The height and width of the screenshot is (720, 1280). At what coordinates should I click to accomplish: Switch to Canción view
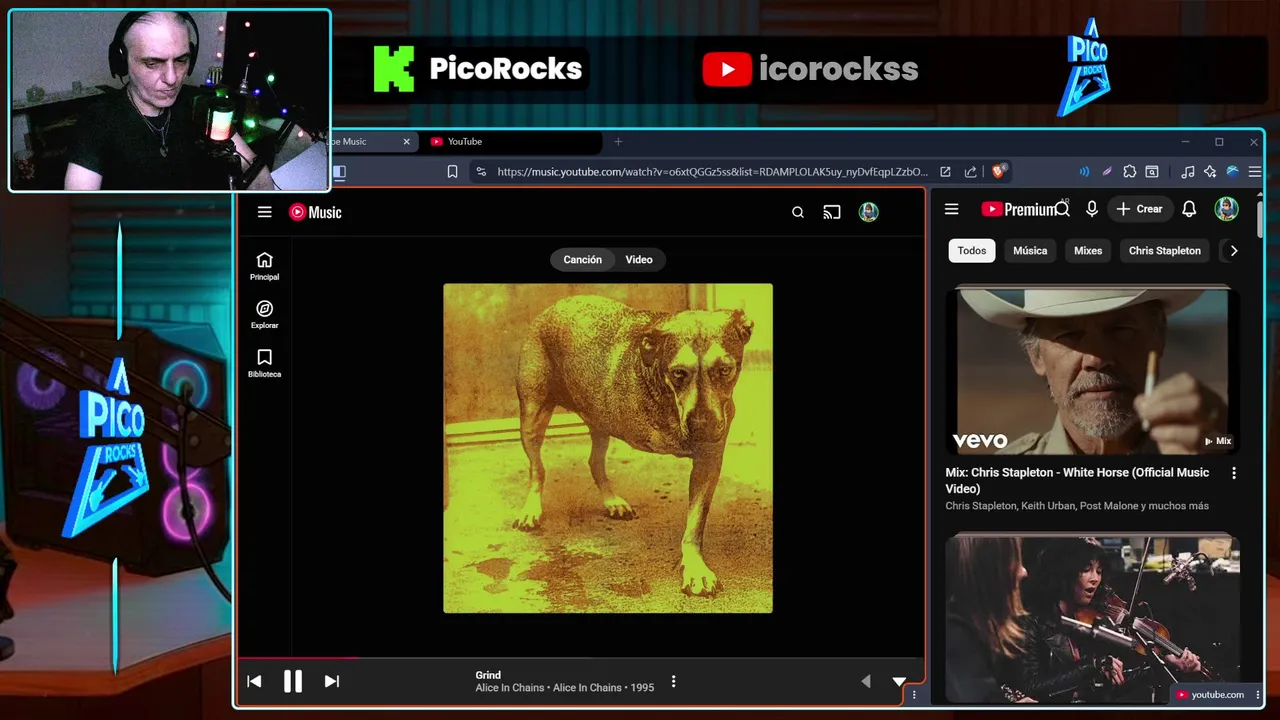(582, 259)
